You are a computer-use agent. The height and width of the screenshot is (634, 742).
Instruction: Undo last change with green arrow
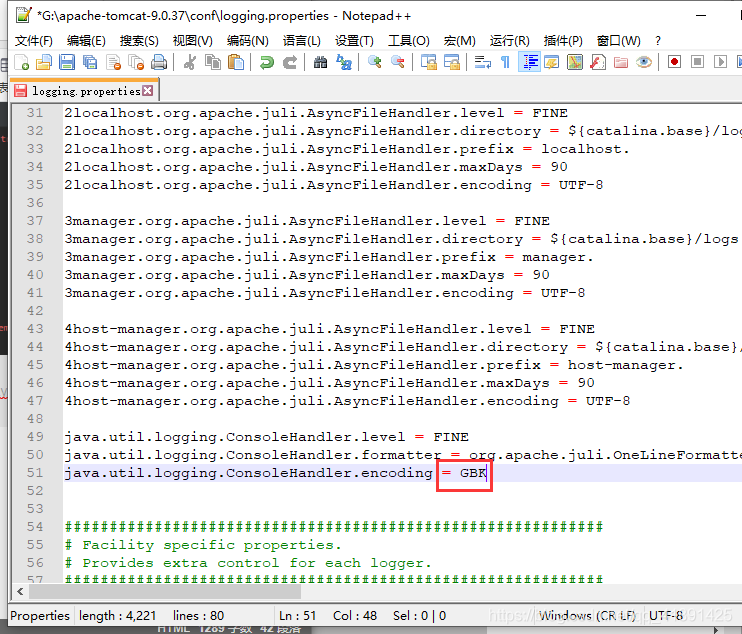coord(266,62)
